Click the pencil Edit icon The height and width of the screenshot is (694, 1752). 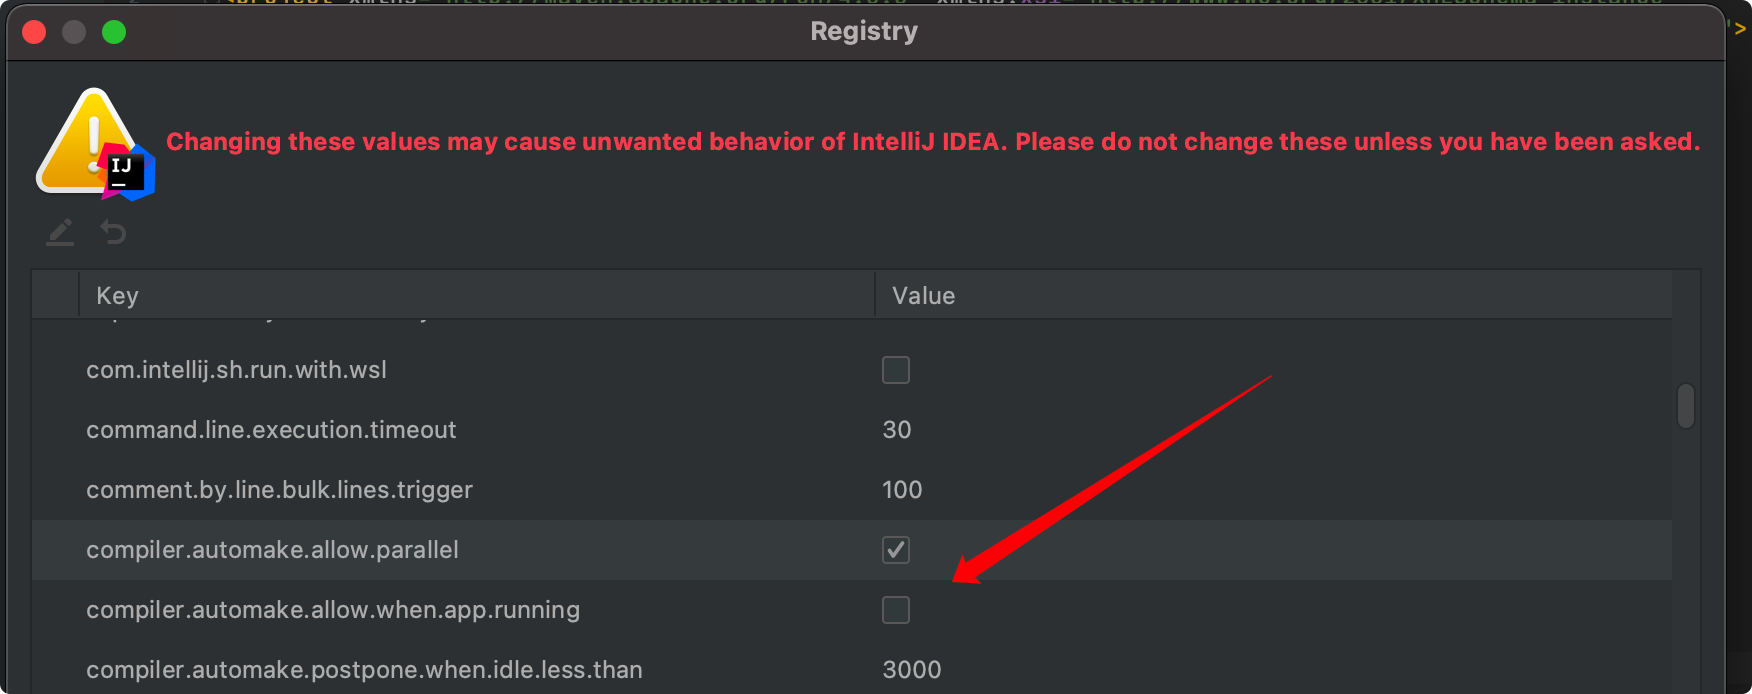tap(60, 233)
